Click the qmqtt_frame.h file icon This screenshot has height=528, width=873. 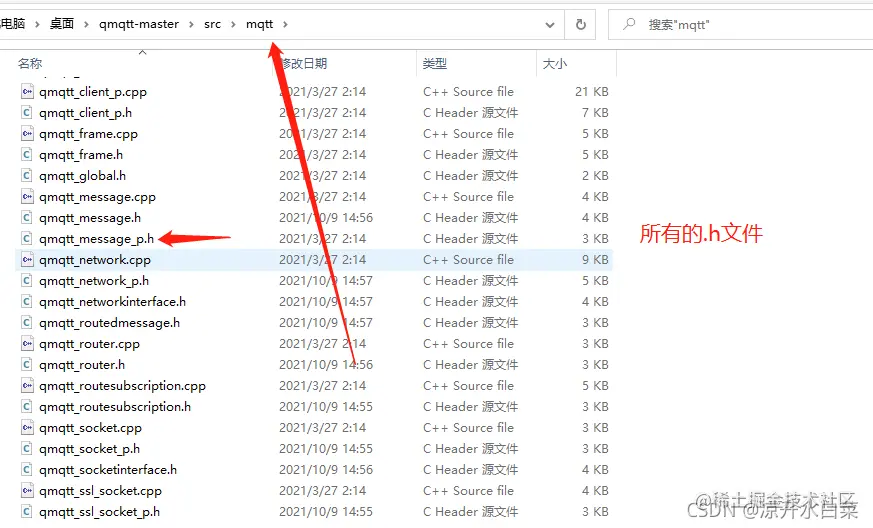[x=27, y=154]
